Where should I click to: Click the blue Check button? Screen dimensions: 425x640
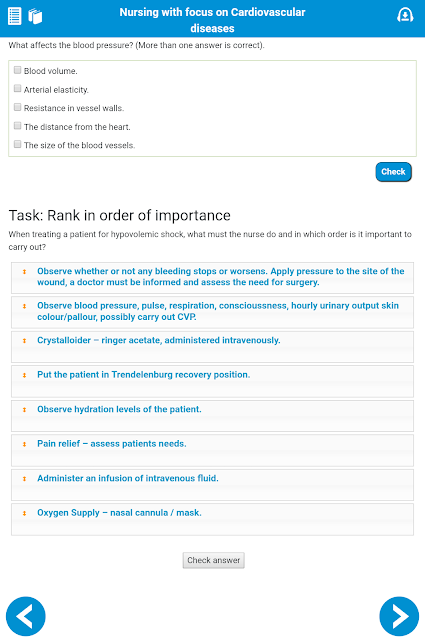coord(393,172)
